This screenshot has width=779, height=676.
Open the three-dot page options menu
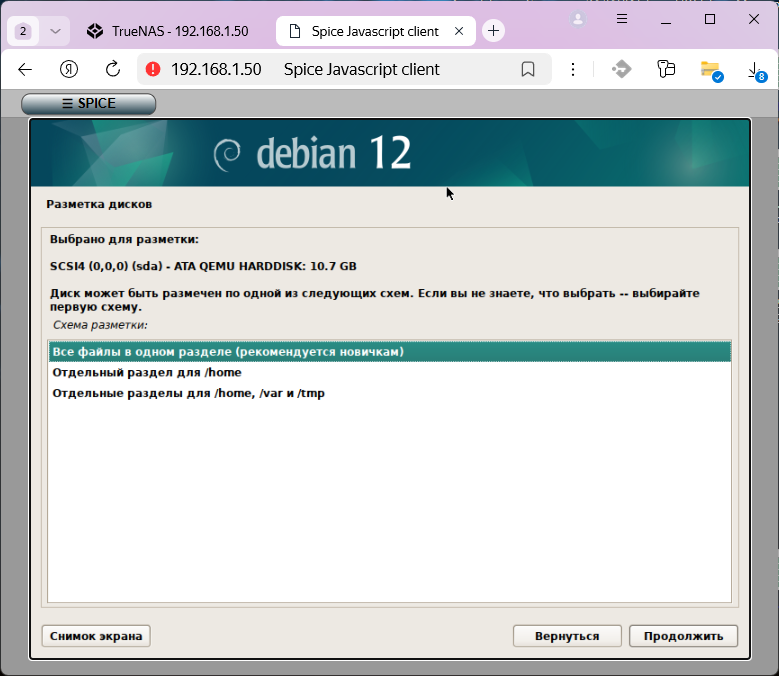click(573, 70)
